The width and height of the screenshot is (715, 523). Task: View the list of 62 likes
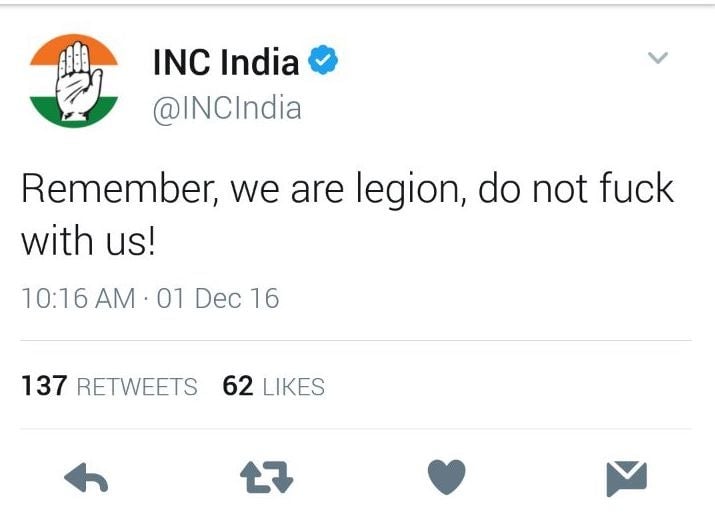(274, 386)
